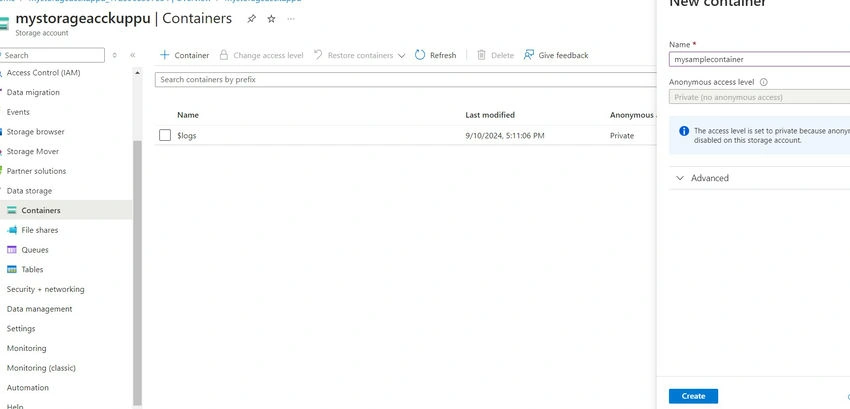Click the Queues icon

pos(12,250)
